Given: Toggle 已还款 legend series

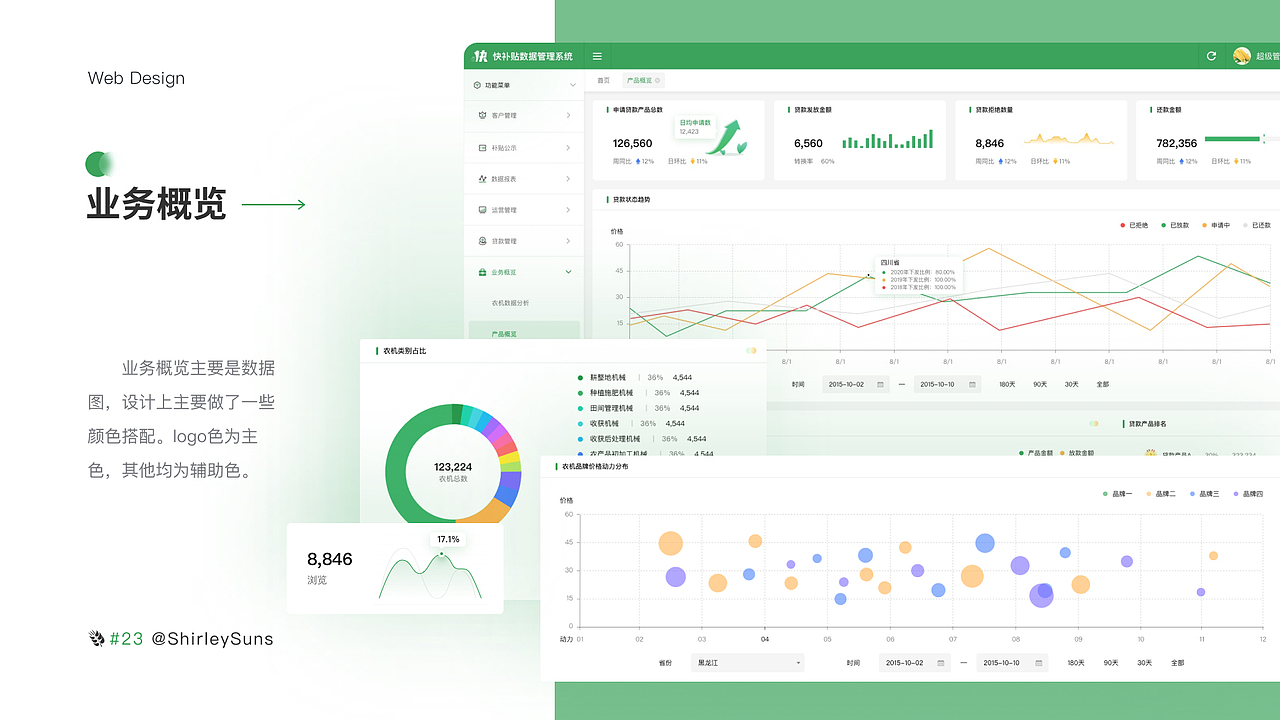Looking at the screenshot, I should (1257, 225).
